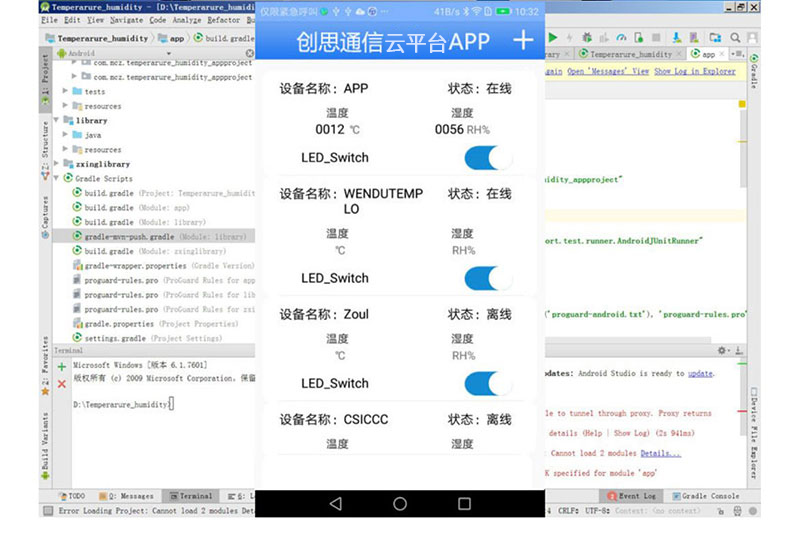
Task: Tap the plus icon in the app header
Action: point(523,40)
